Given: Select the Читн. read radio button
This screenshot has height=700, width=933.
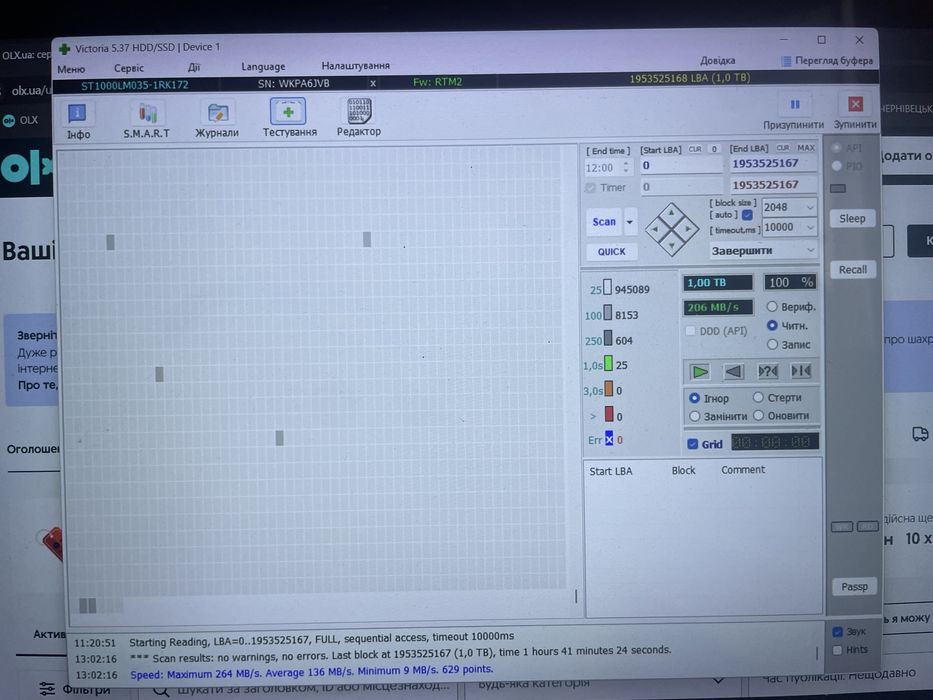Looking at the screenshot, I should 772,326.
